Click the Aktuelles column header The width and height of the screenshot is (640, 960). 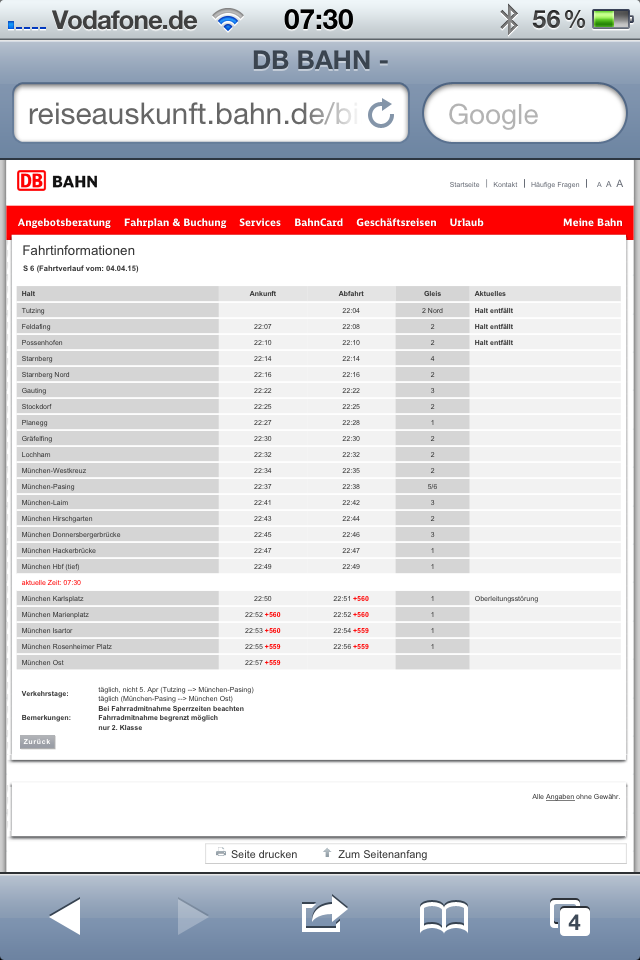tap(490, 293)
